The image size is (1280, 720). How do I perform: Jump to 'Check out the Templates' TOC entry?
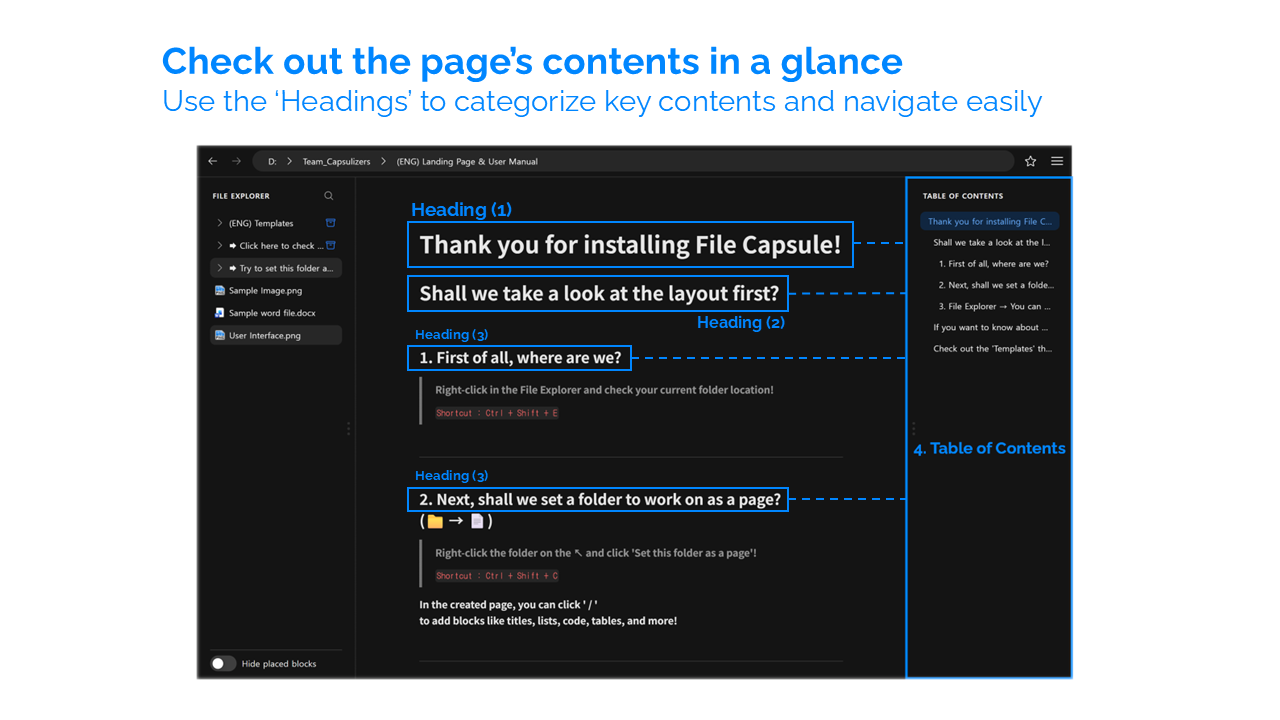pos(993,349)
